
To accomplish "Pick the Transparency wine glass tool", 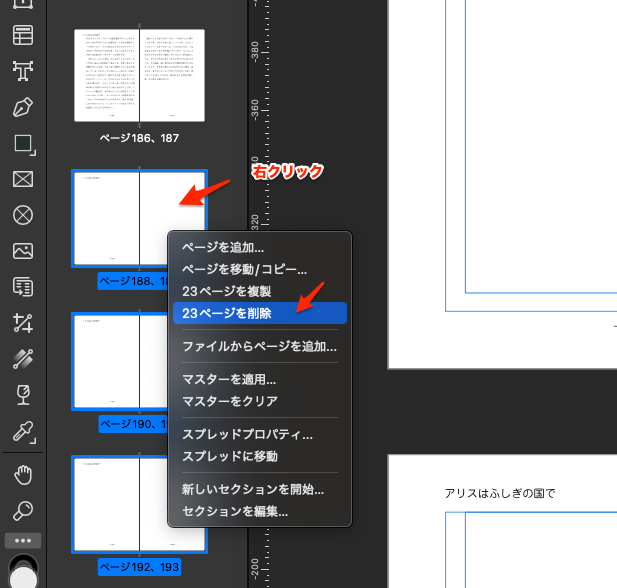I will click(x=23, y=395).
